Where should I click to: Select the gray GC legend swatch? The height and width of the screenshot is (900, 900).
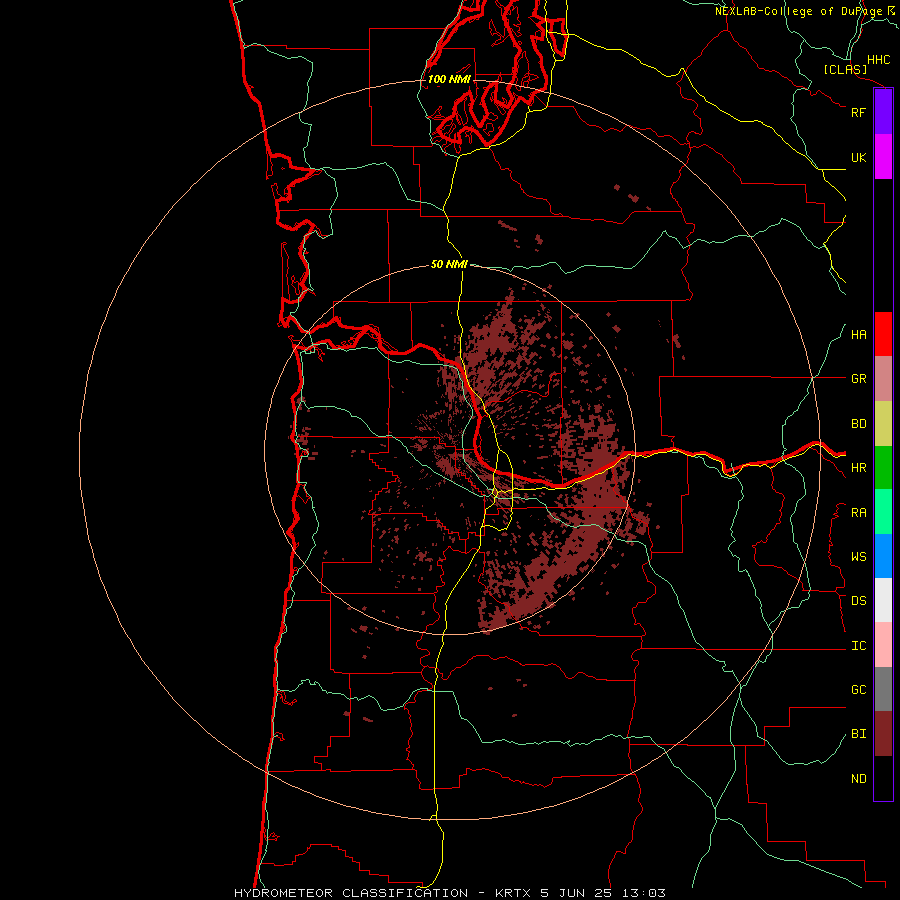[x=883, y=689]
